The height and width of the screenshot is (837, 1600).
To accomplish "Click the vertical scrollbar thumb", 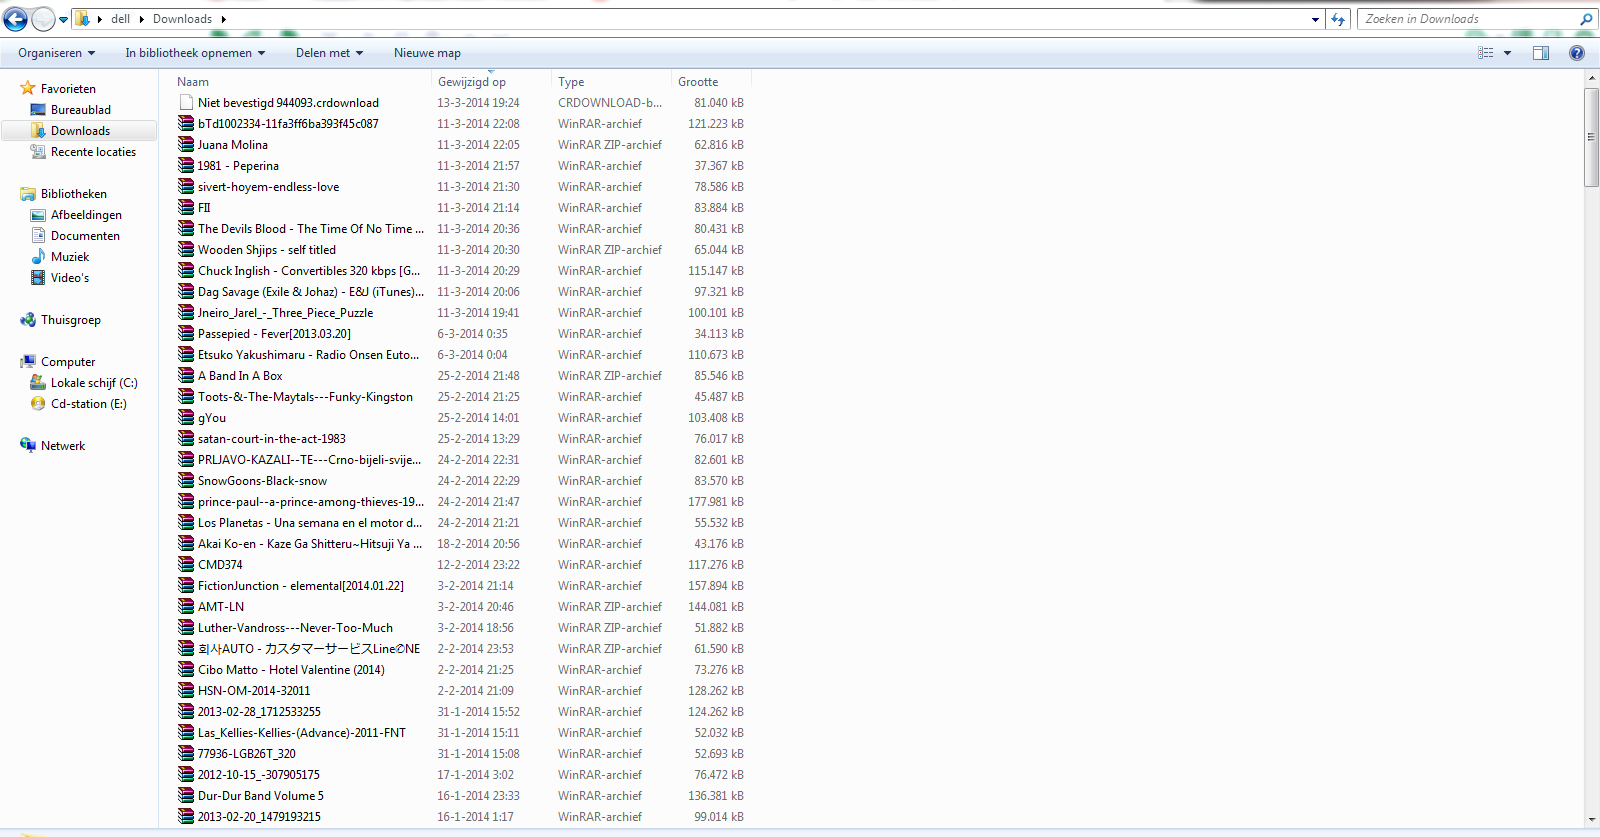I will tap(1591, 137).
